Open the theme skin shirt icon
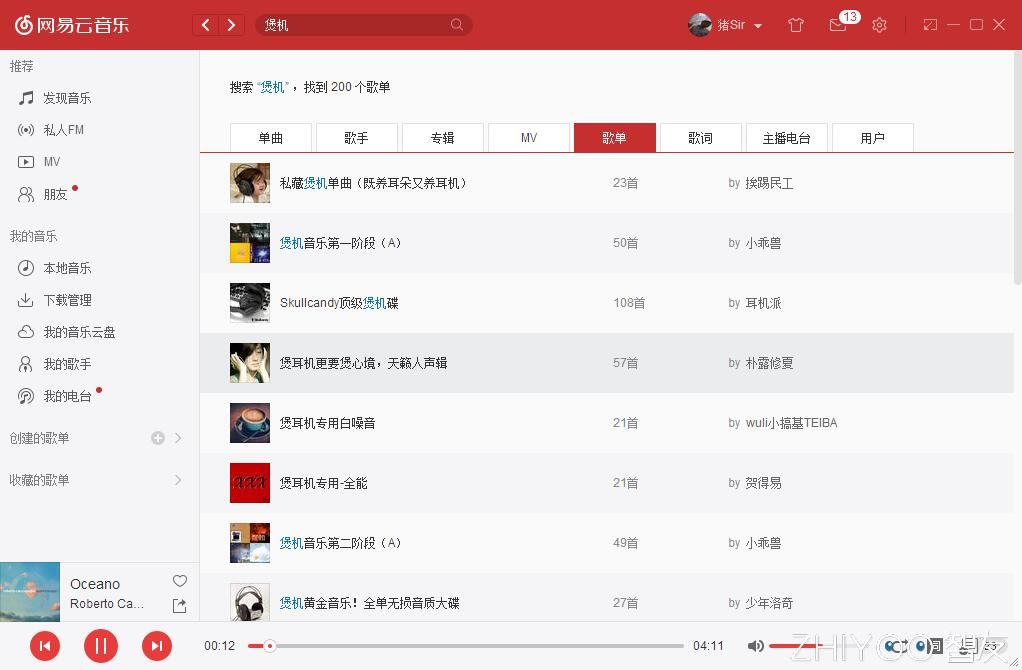 click(x=795, y=25)
